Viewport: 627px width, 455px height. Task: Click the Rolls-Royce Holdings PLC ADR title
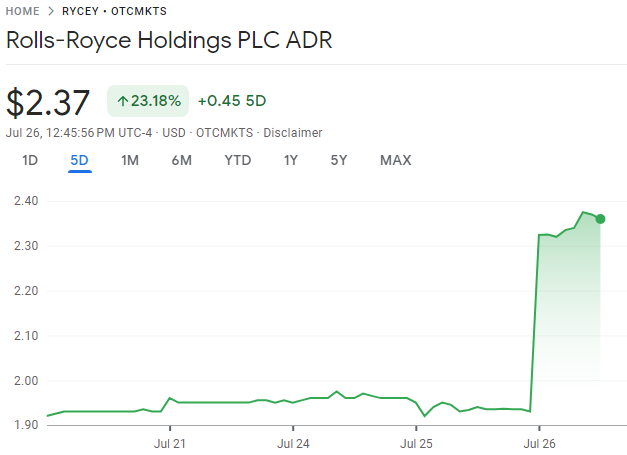pos(169,40)
